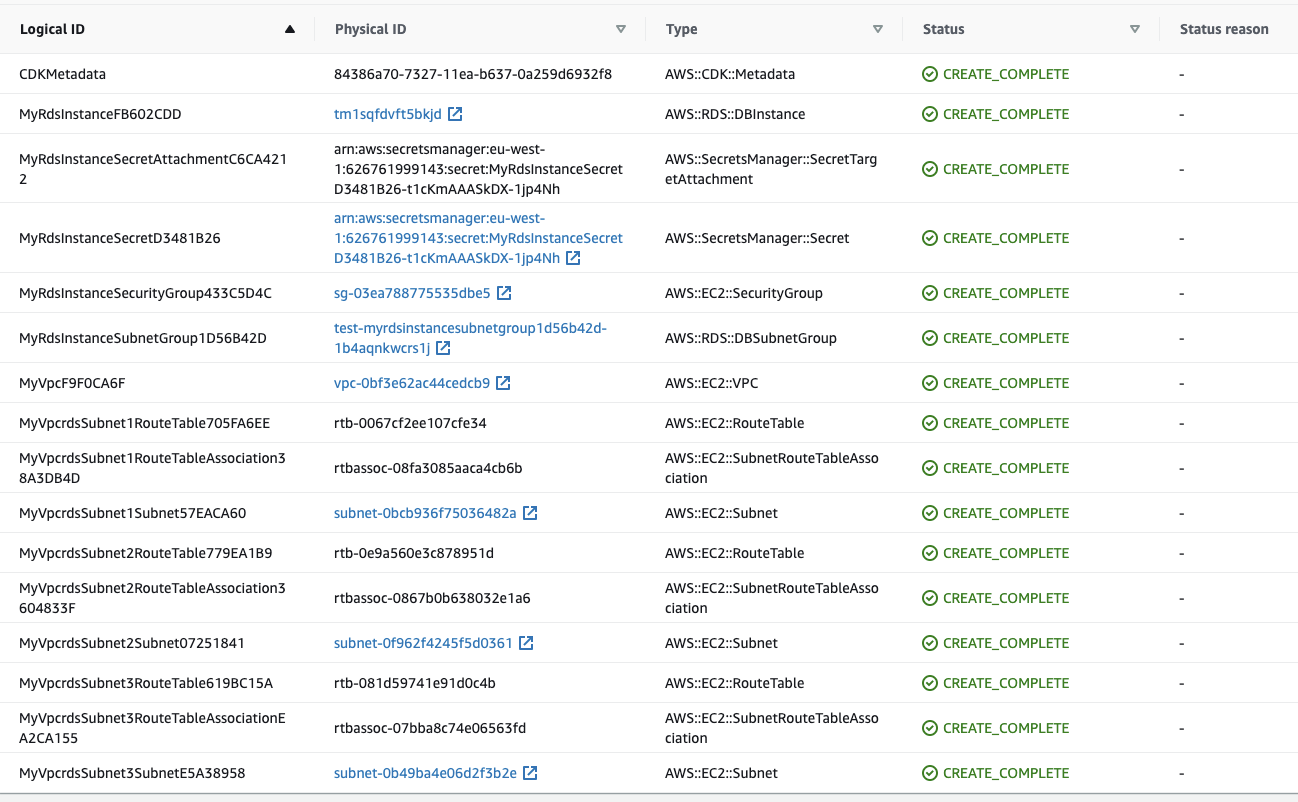Click the horizontal scrollbar at the bottom
This screenshot has height=802, width=1298.
[649, 797]
